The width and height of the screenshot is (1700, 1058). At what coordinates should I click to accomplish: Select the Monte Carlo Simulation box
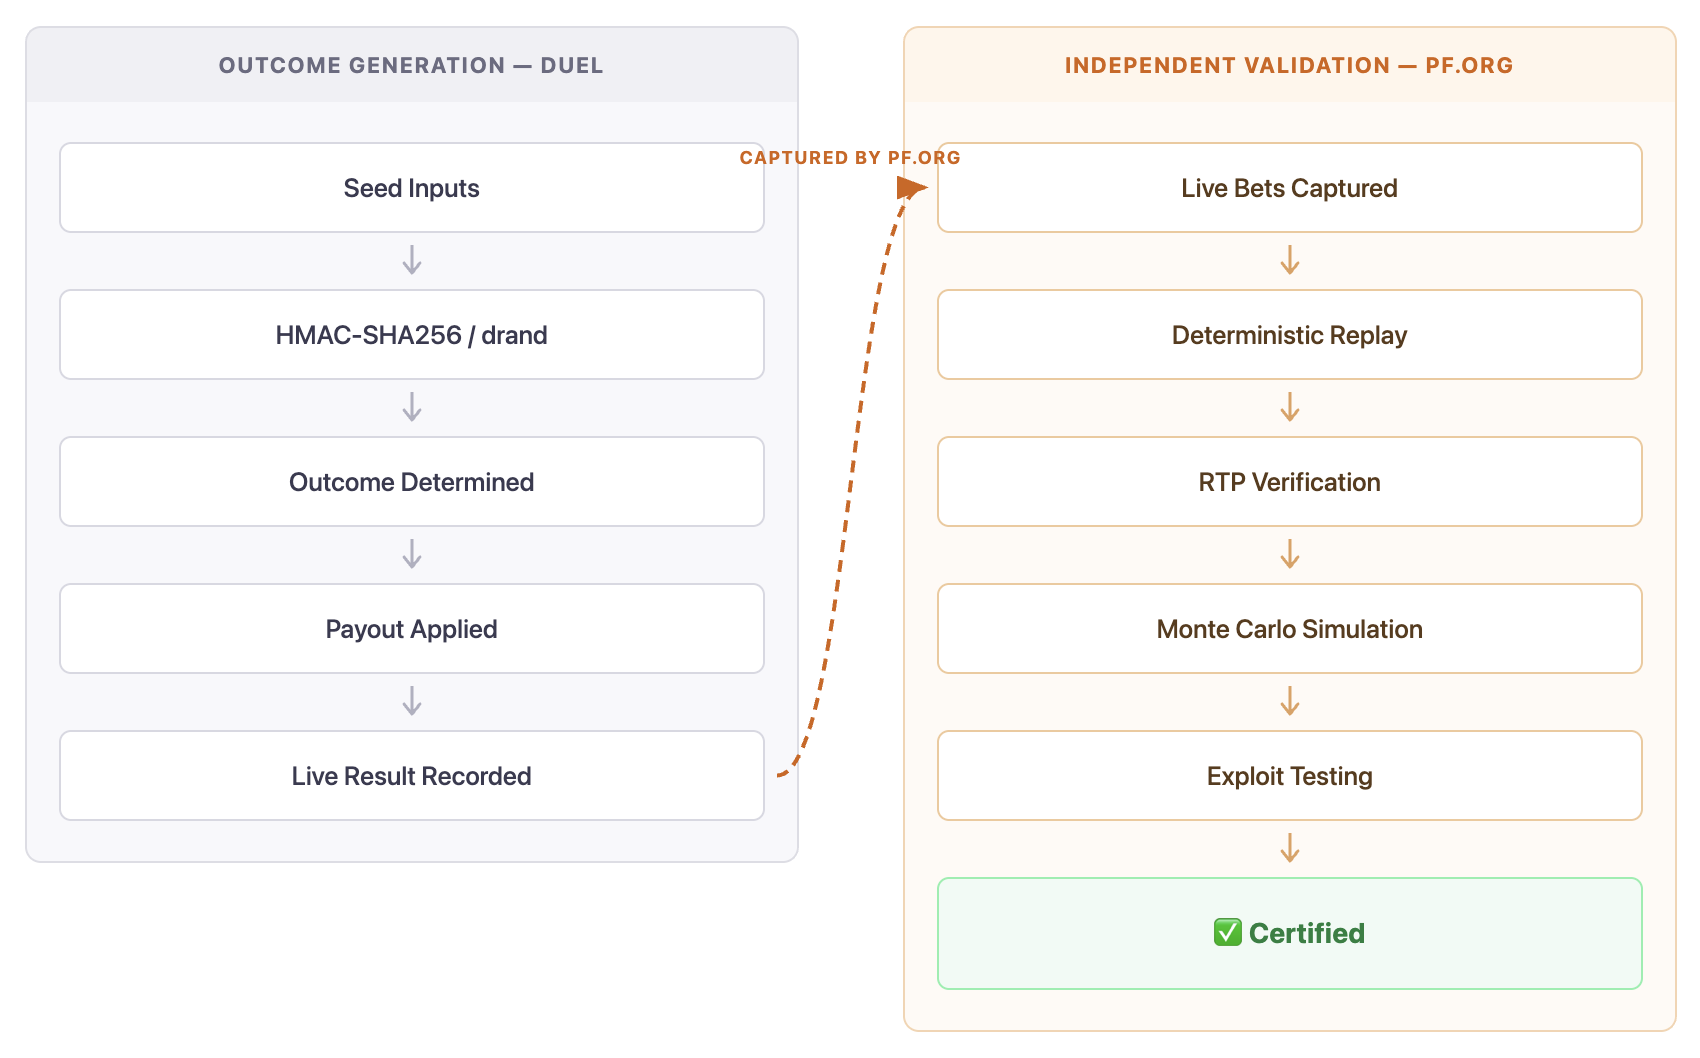(1289, 629)
